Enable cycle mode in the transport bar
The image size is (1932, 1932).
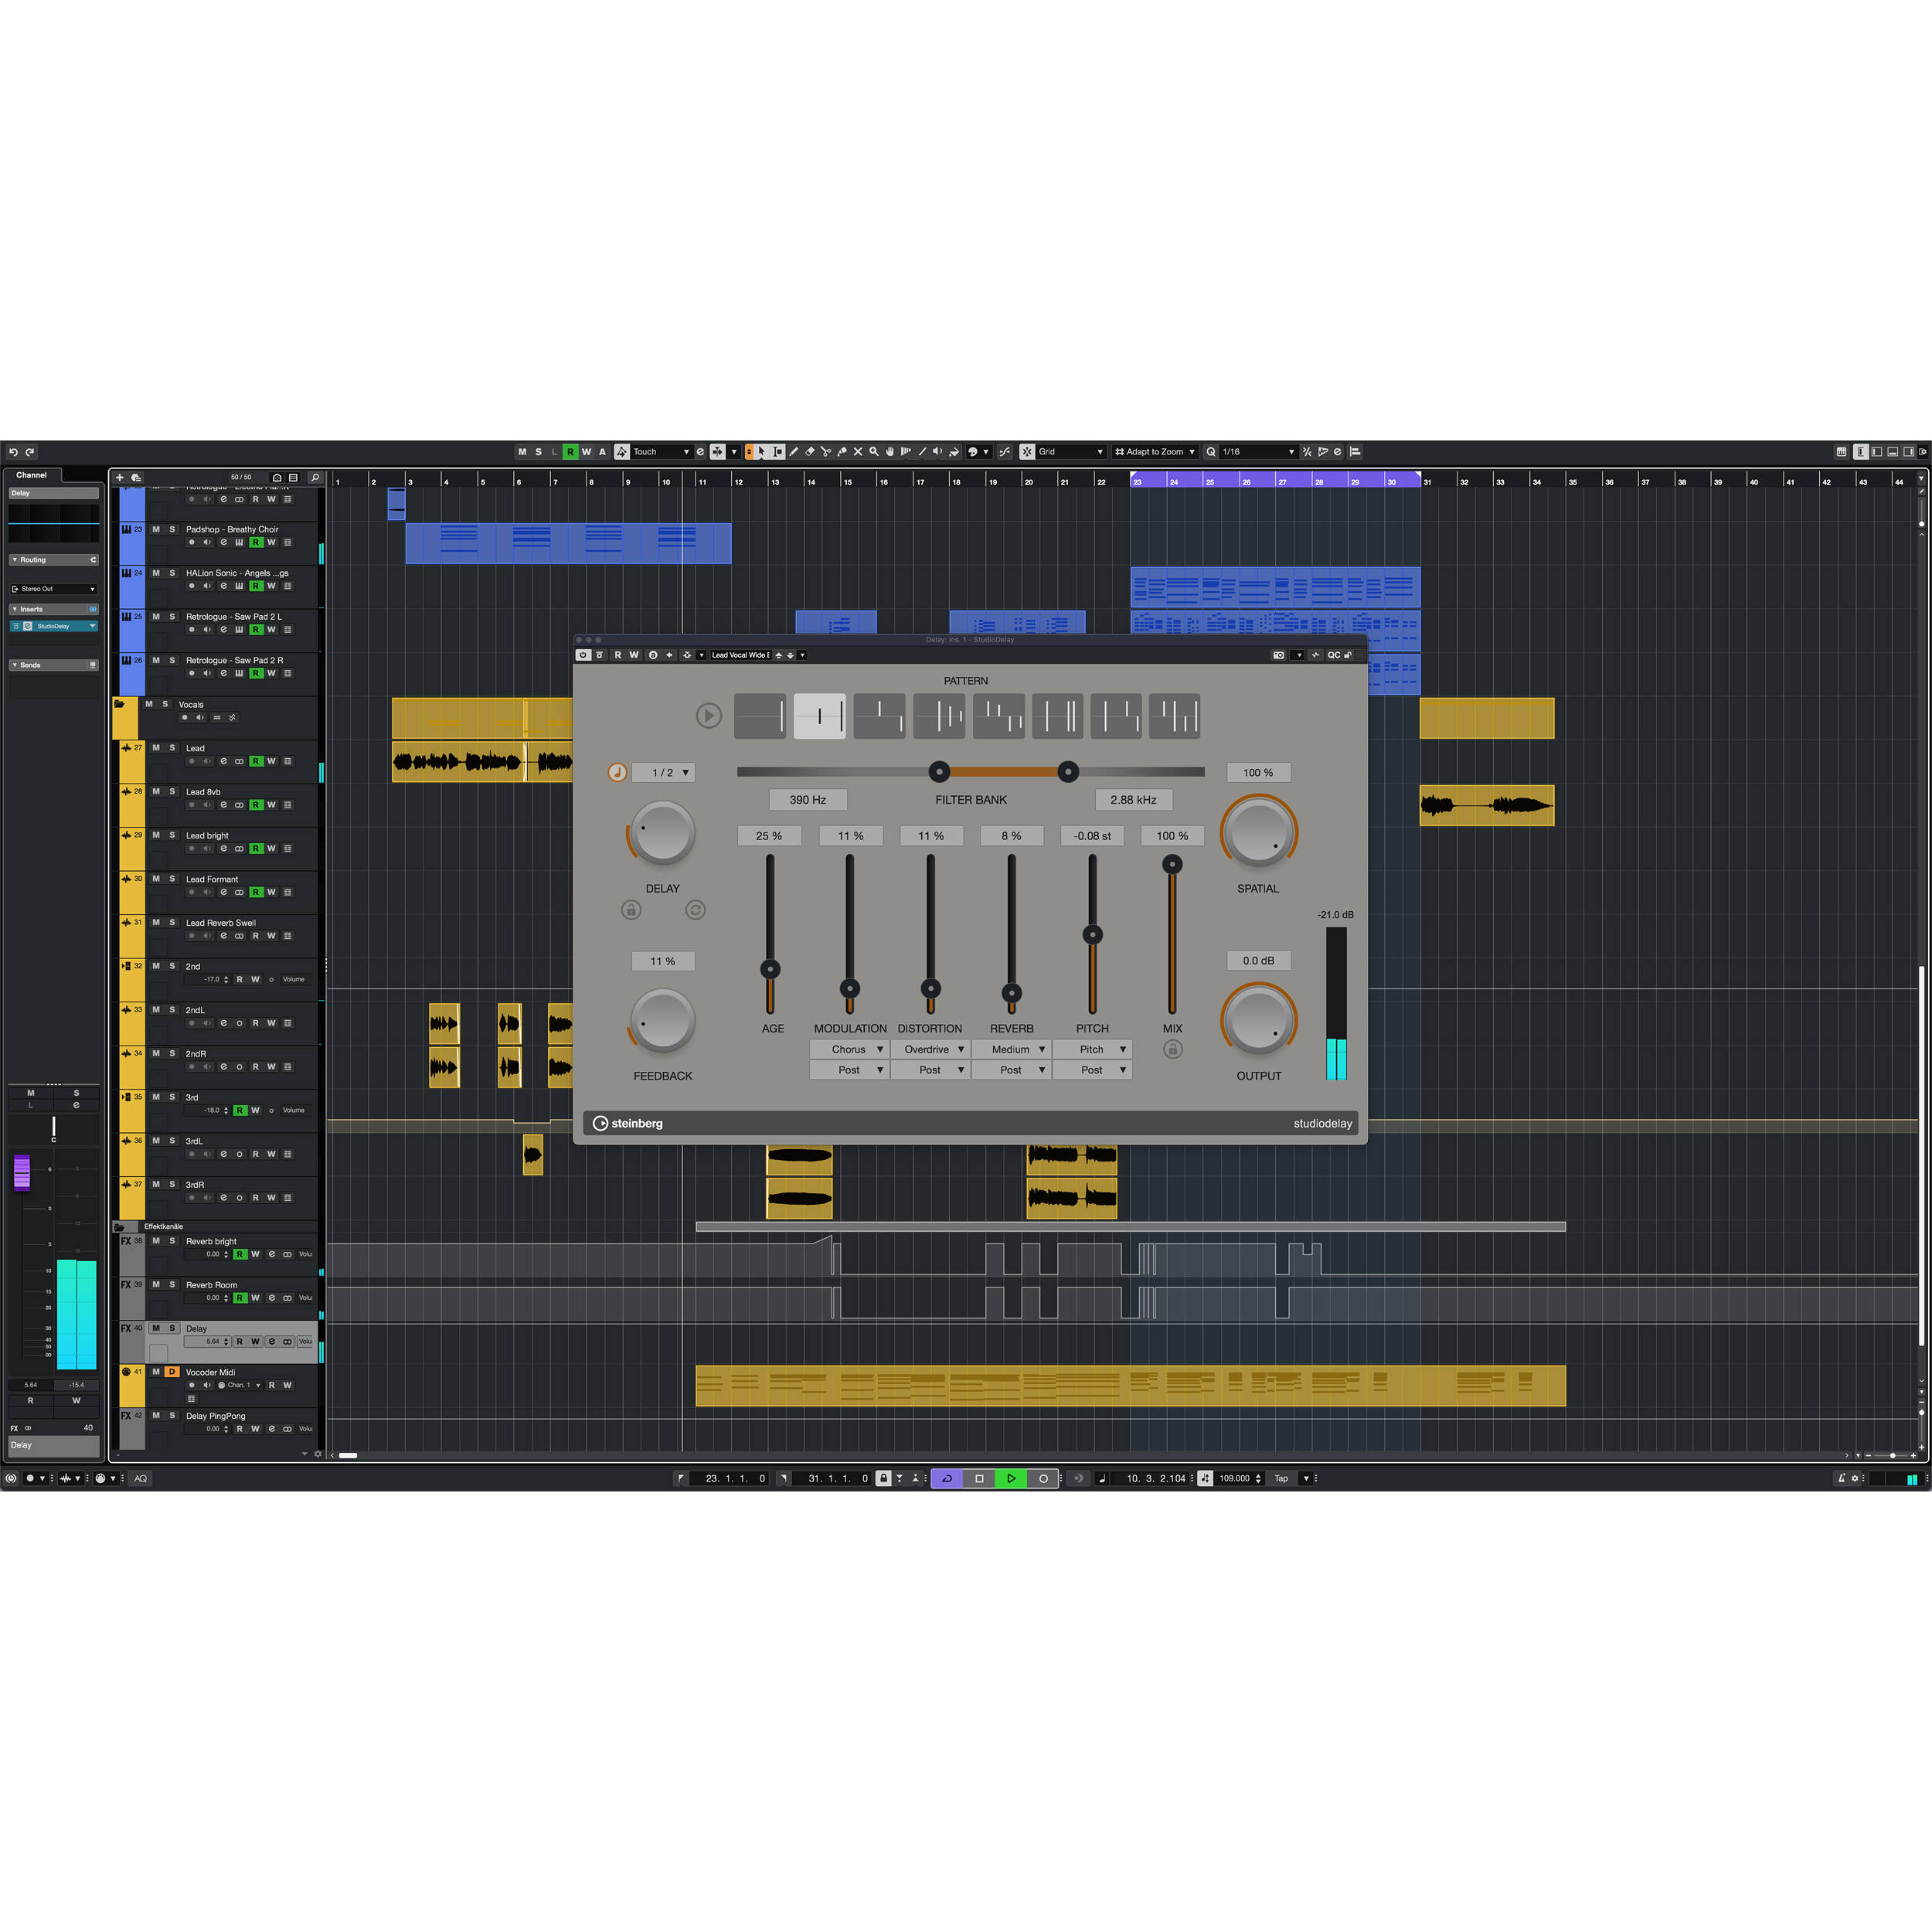[x=946, y=1478]
